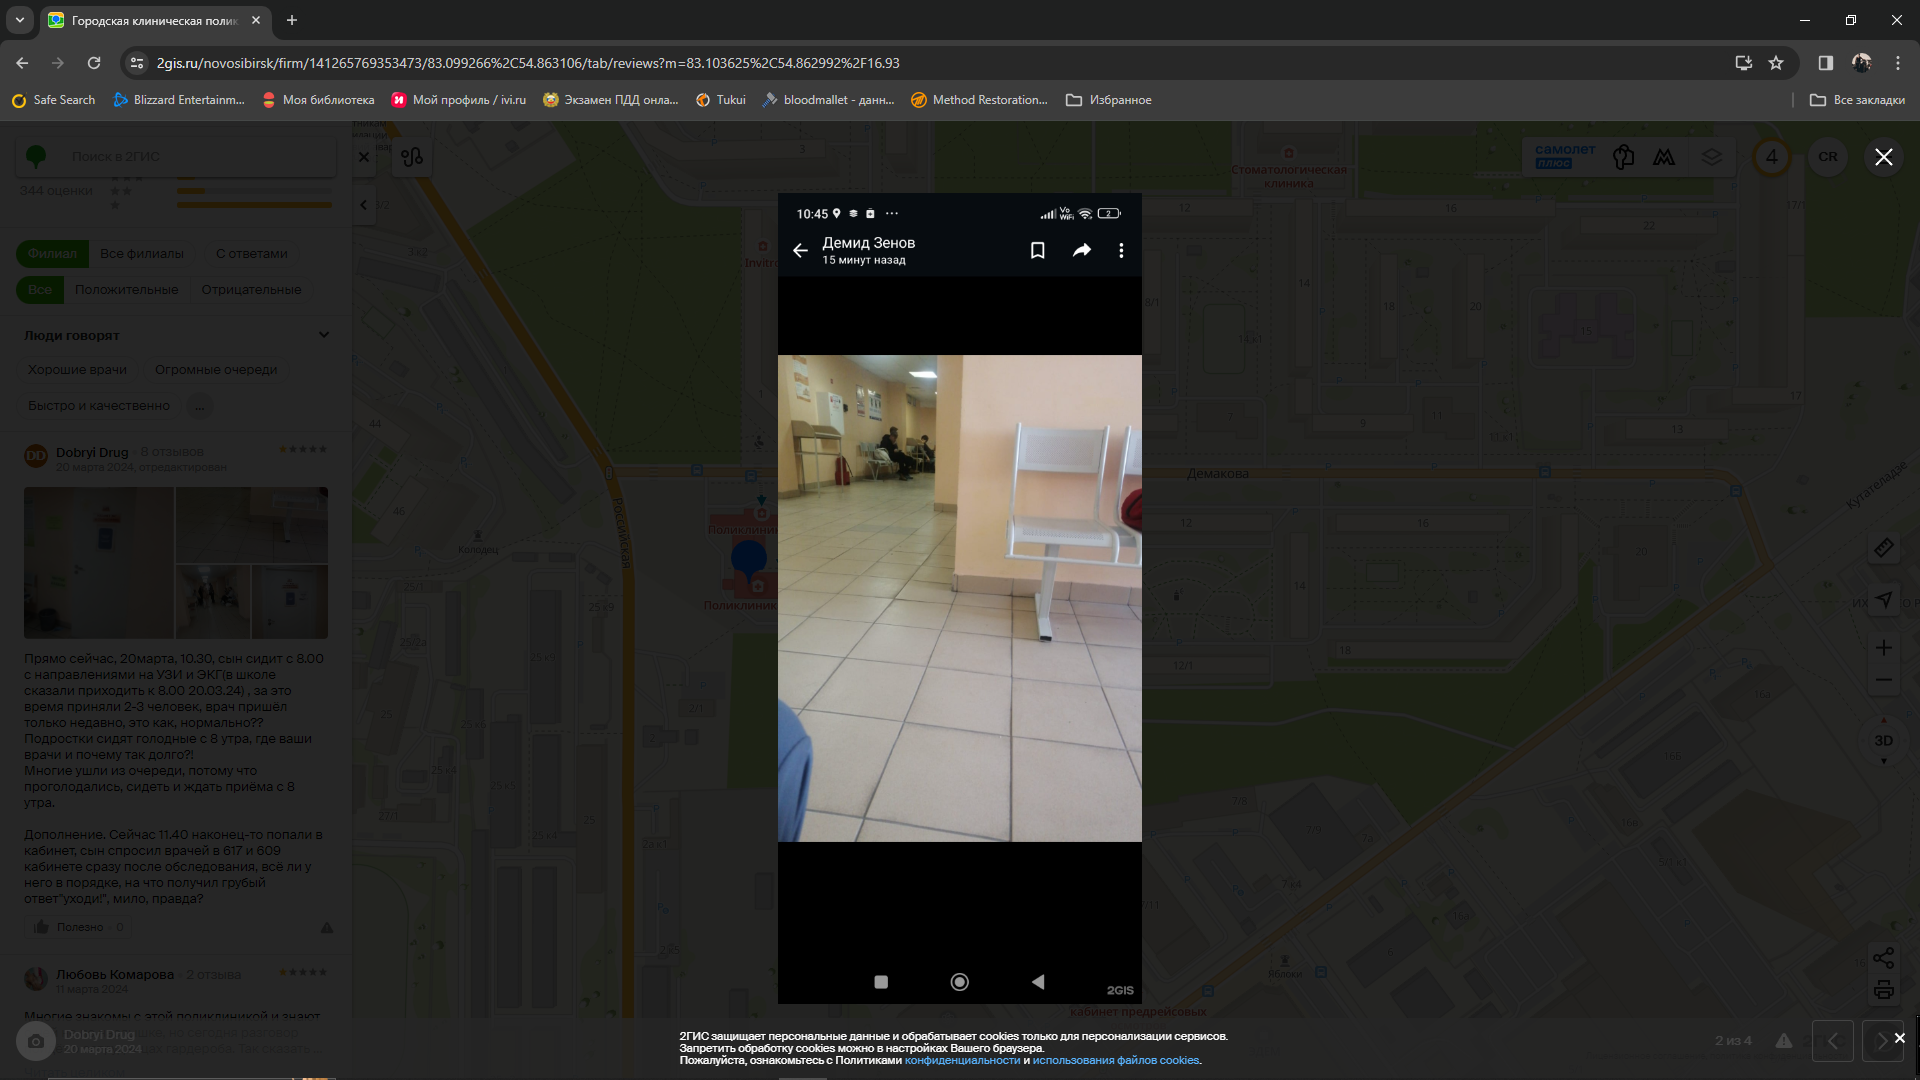Open the 'Избранное' bookmarks folder
The height and width of the screenshot is (1080, 1920).
1109,100
